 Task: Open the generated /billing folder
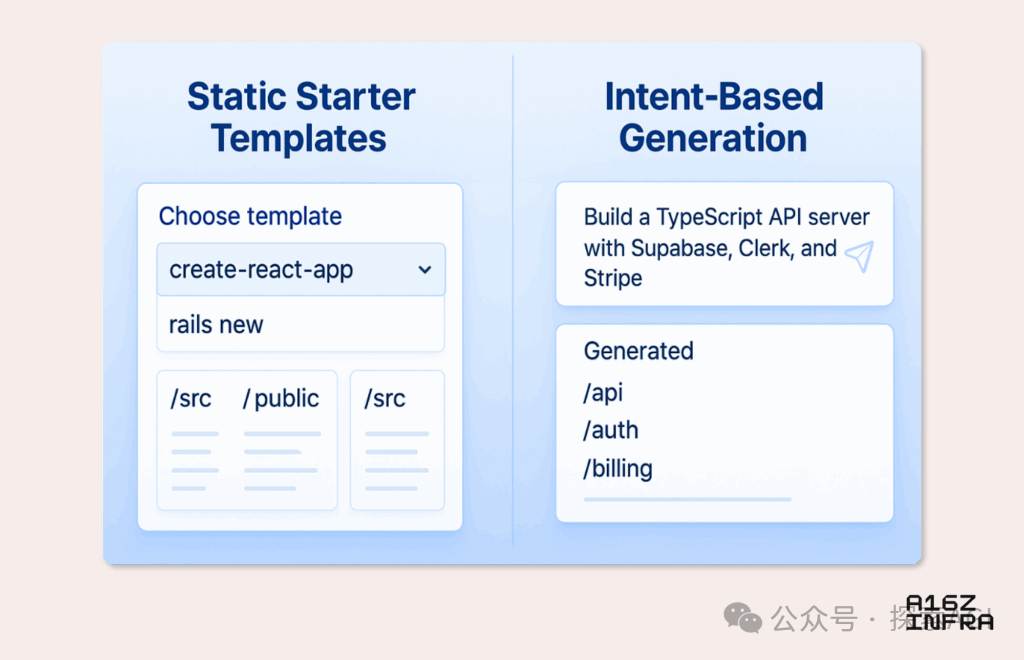pos(618,469)
